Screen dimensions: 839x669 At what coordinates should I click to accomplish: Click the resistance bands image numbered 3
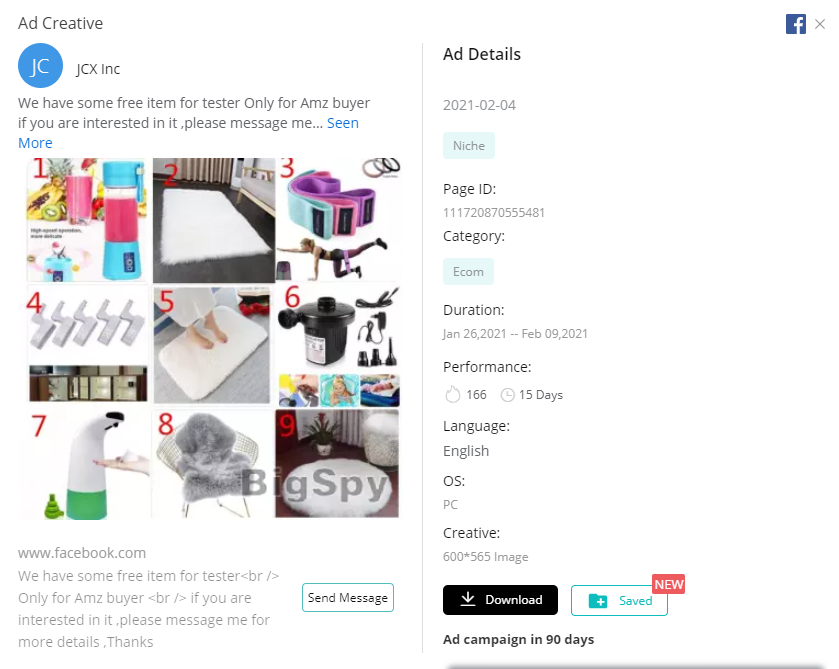[x=338, y=220]
